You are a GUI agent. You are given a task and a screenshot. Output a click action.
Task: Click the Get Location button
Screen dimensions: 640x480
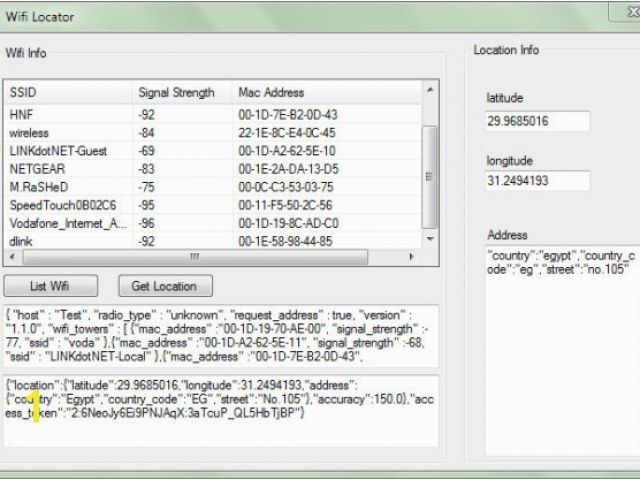[x=165, y=286]
